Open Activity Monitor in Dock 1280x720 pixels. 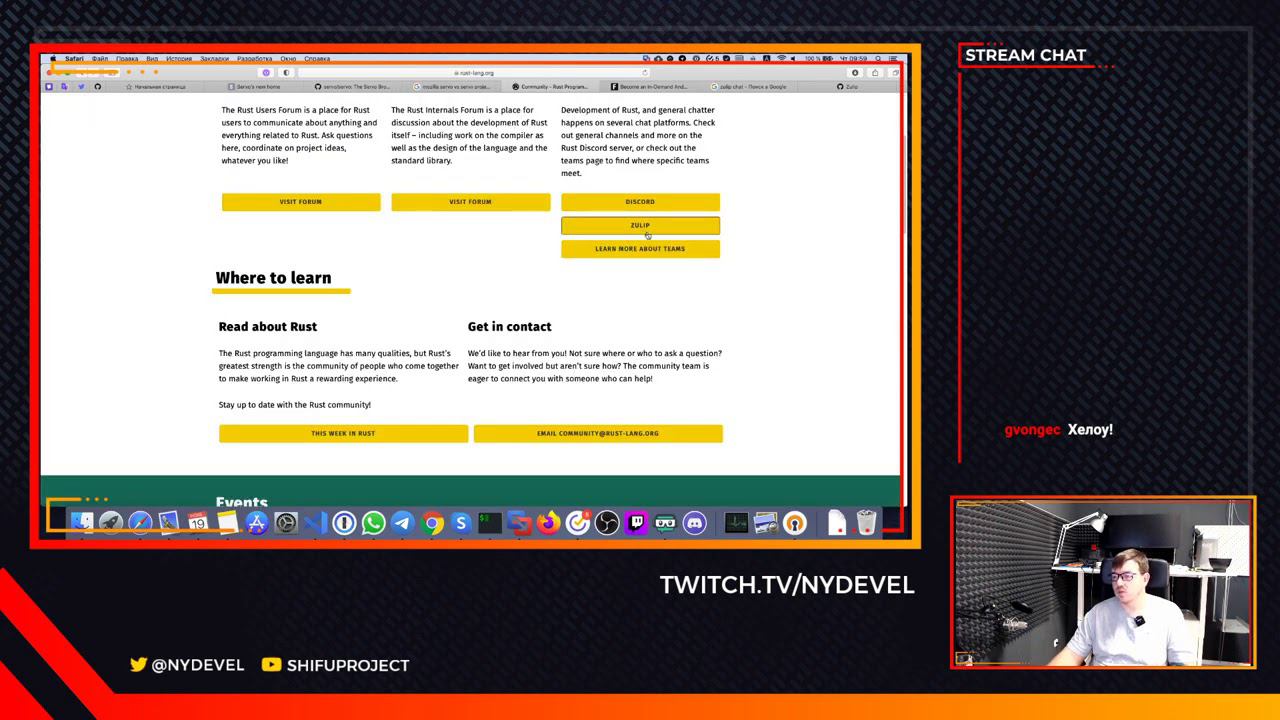coord(736,522)
